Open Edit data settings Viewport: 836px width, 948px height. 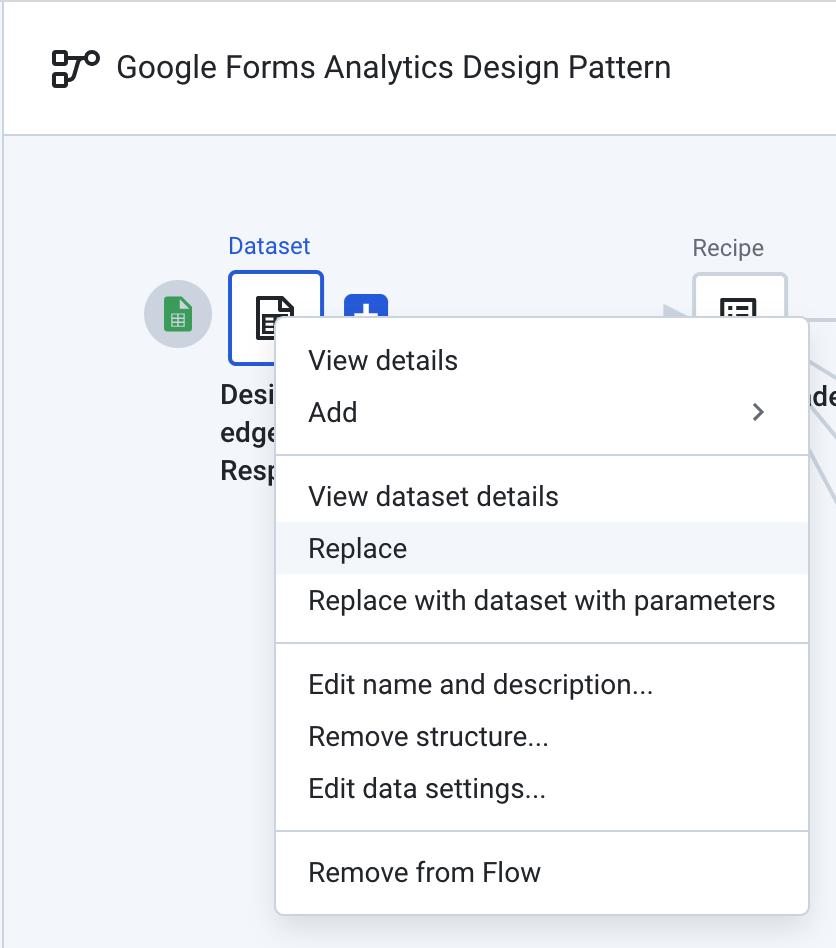coord(425,788)
